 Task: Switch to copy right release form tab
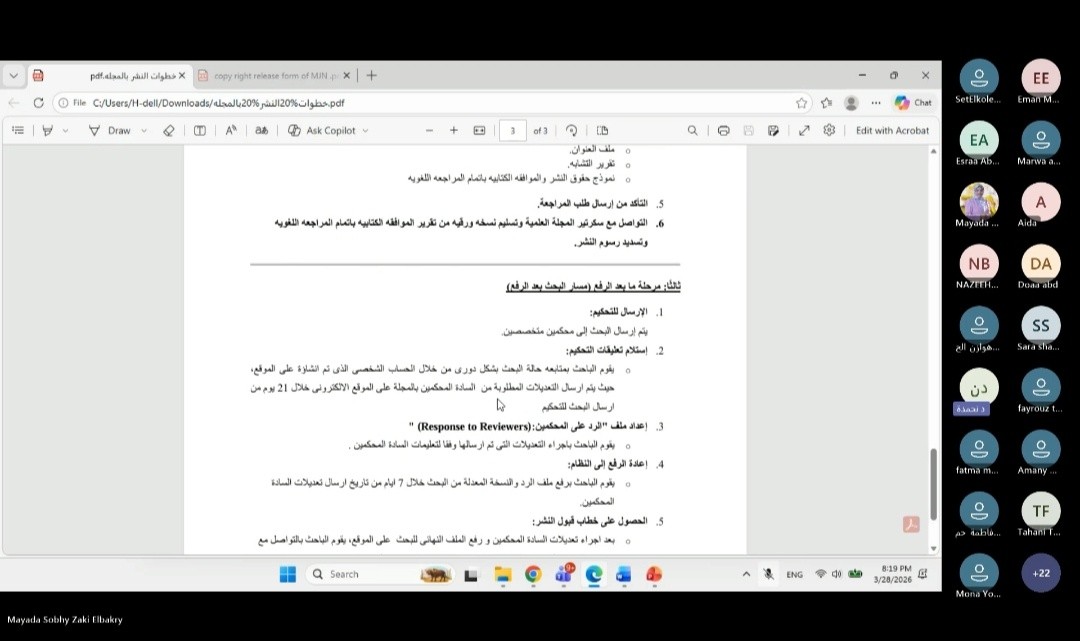coord(268,75)
